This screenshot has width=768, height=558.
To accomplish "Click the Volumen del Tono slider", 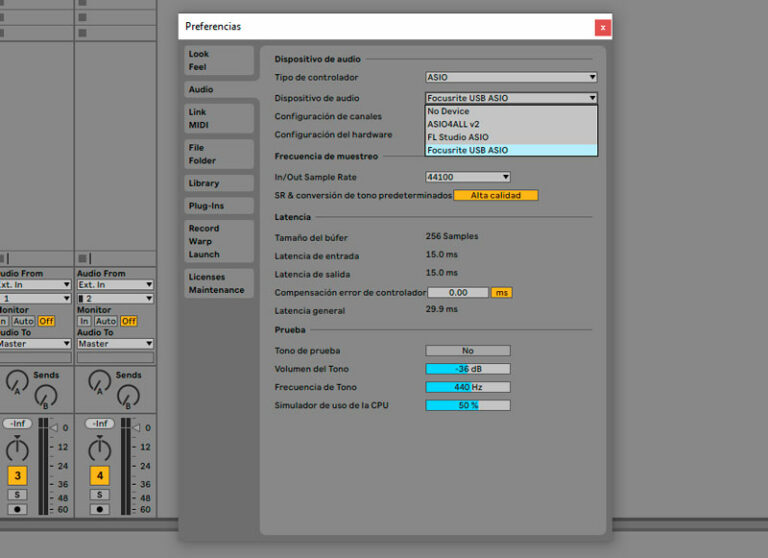I will pyautogui.click(x=467, y=369).
